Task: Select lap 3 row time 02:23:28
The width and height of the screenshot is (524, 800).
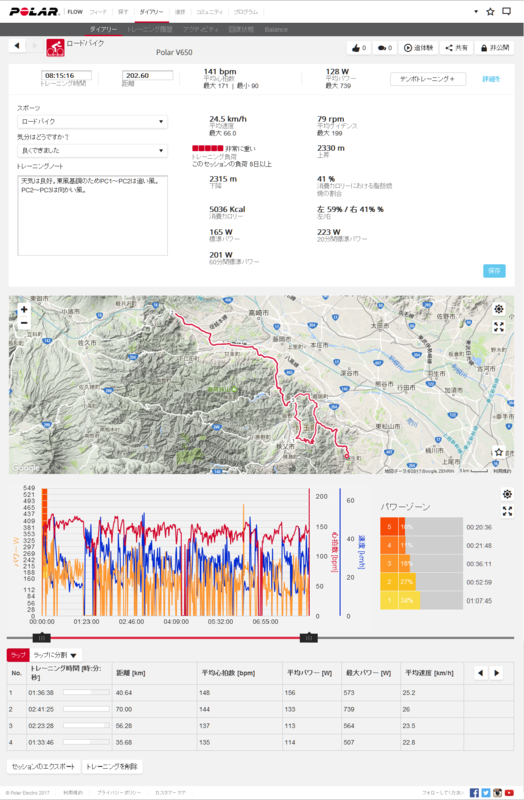Action: point(41,726)
